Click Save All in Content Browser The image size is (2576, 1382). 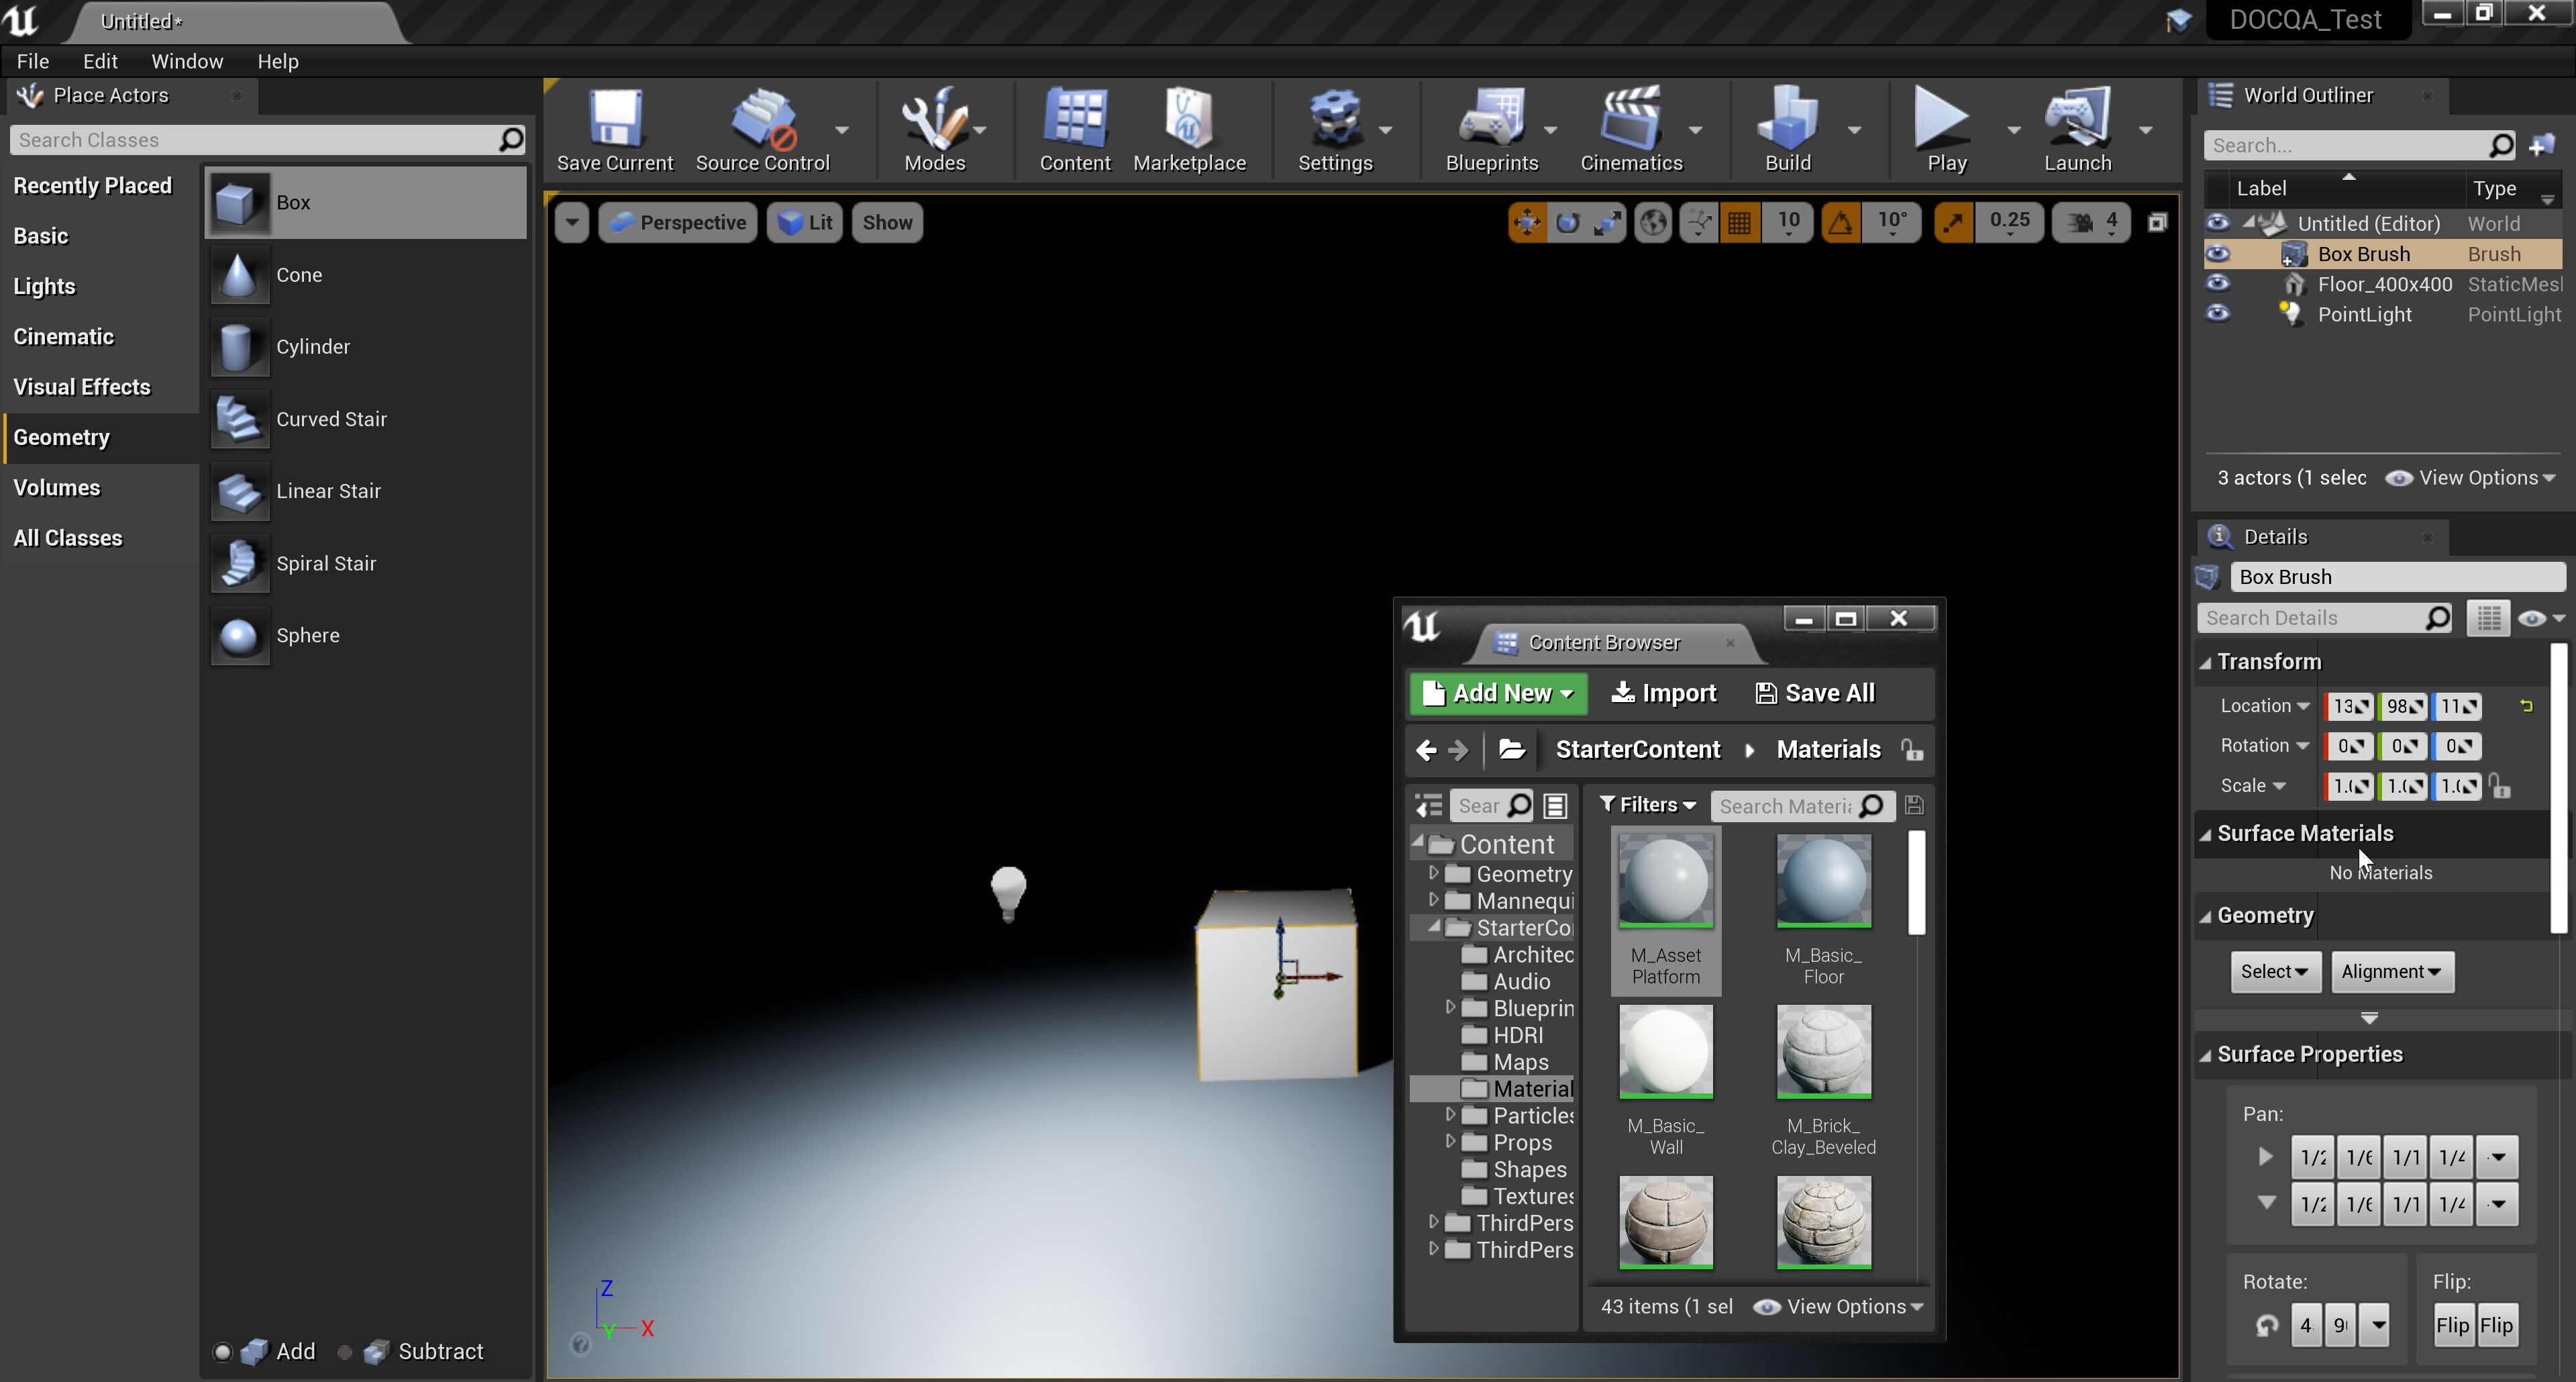click(x=1815, y=693)
